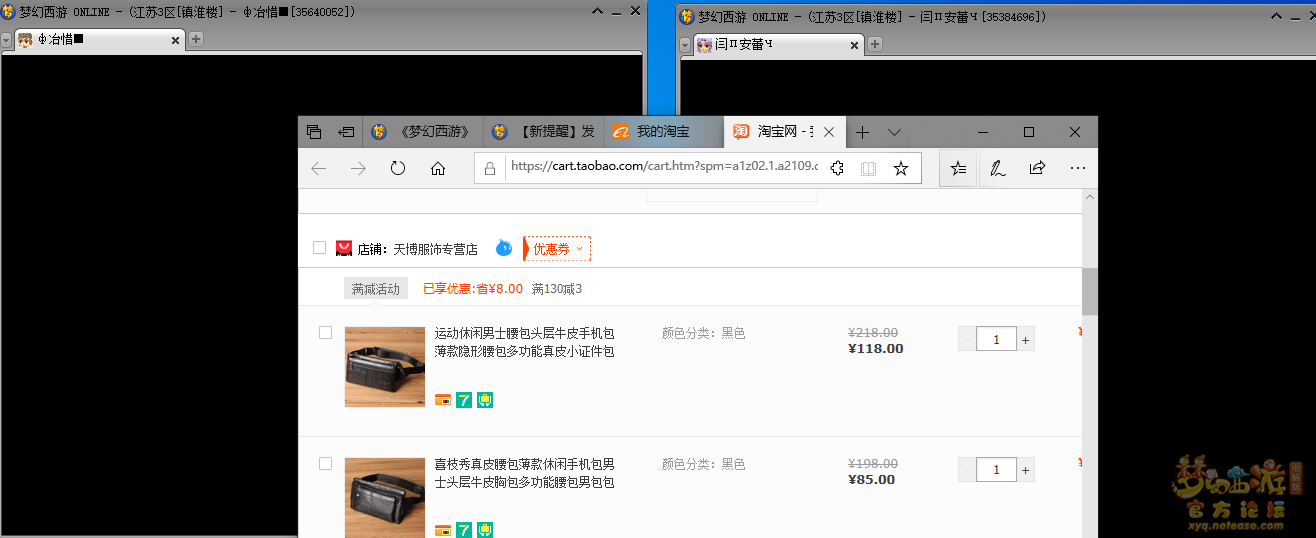The width and height of the screenshot is (1316, 538).
Task: Switch to the 【新提醒】发 browser tab
Action: click(x=543, y=132)
